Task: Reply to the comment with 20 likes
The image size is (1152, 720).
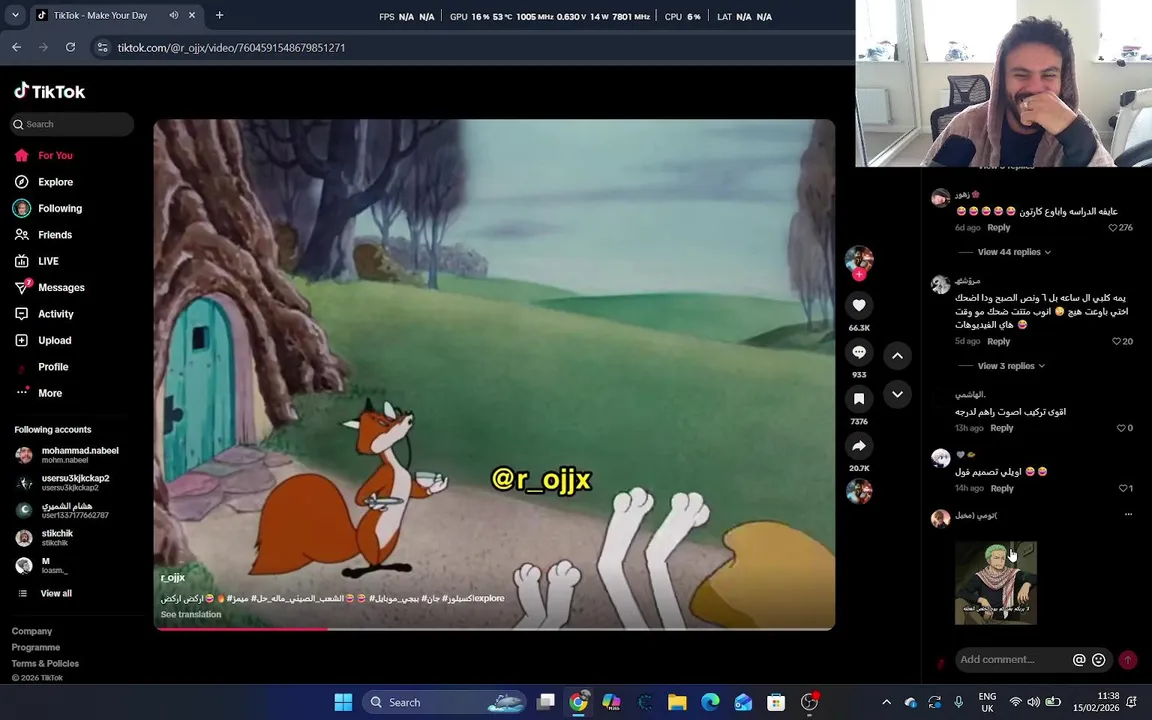Action: pyautogui.click(x=998, y=342)
